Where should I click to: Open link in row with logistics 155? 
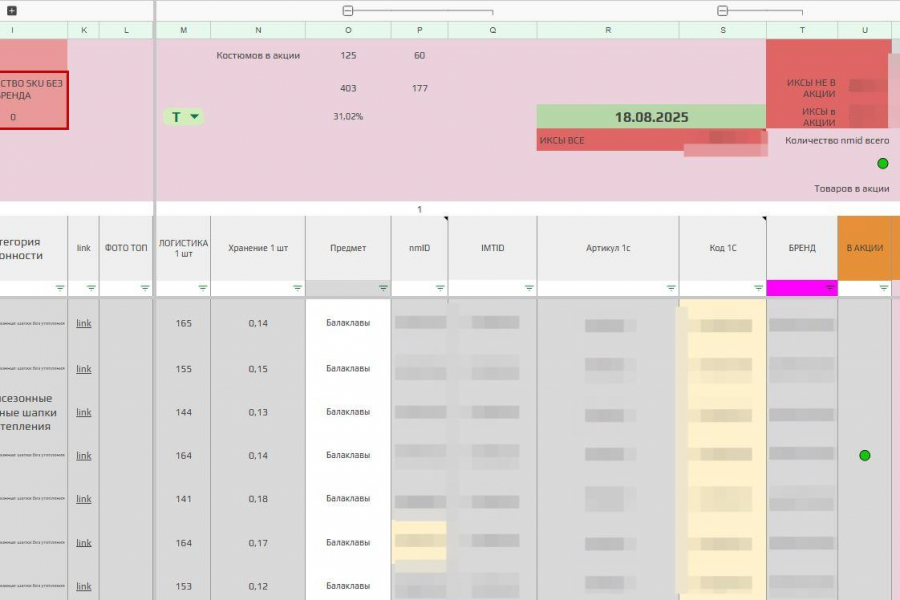tap(84, 369)
